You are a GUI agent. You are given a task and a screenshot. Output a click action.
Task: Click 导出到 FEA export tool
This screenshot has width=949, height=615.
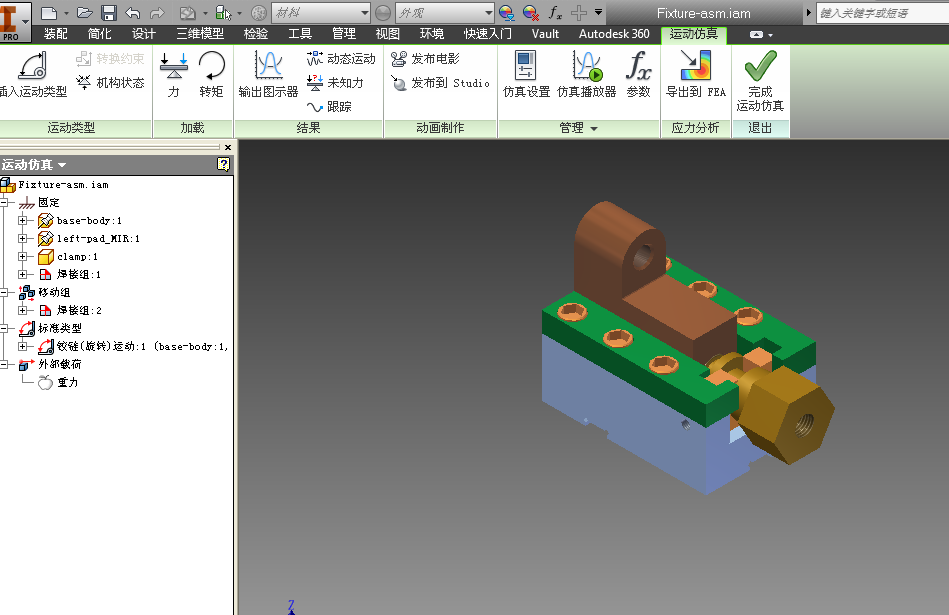(695, 75)
